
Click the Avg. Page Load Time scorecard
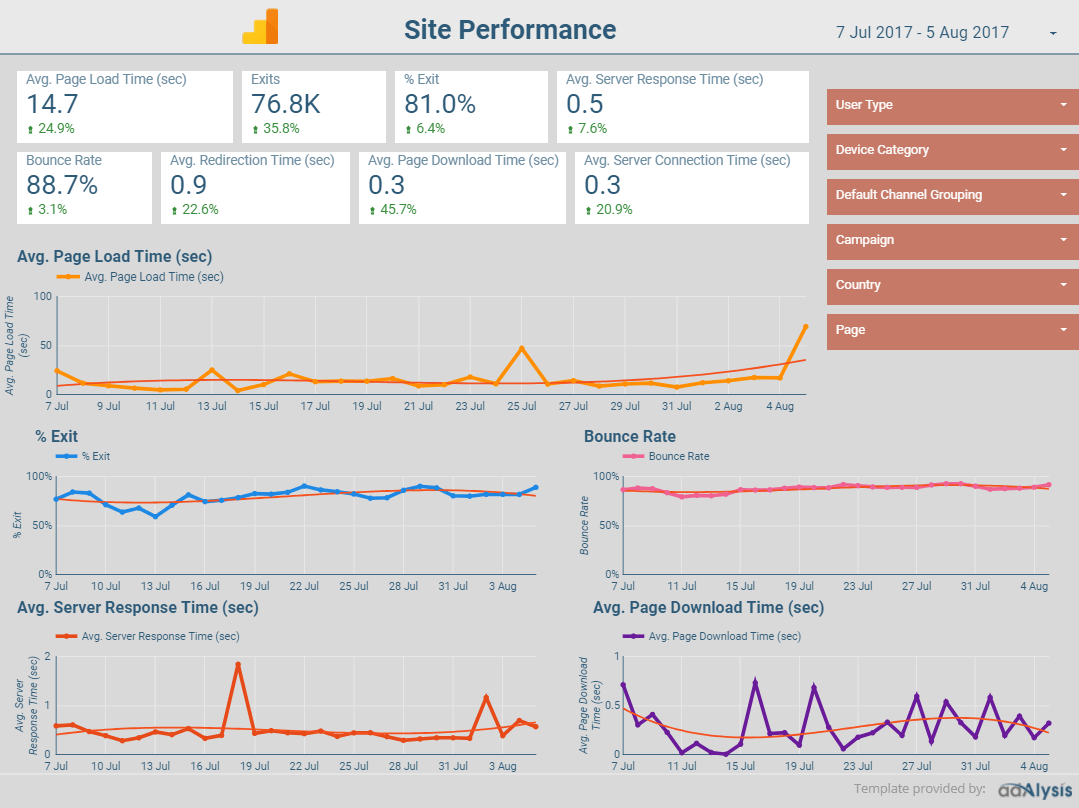124,106
